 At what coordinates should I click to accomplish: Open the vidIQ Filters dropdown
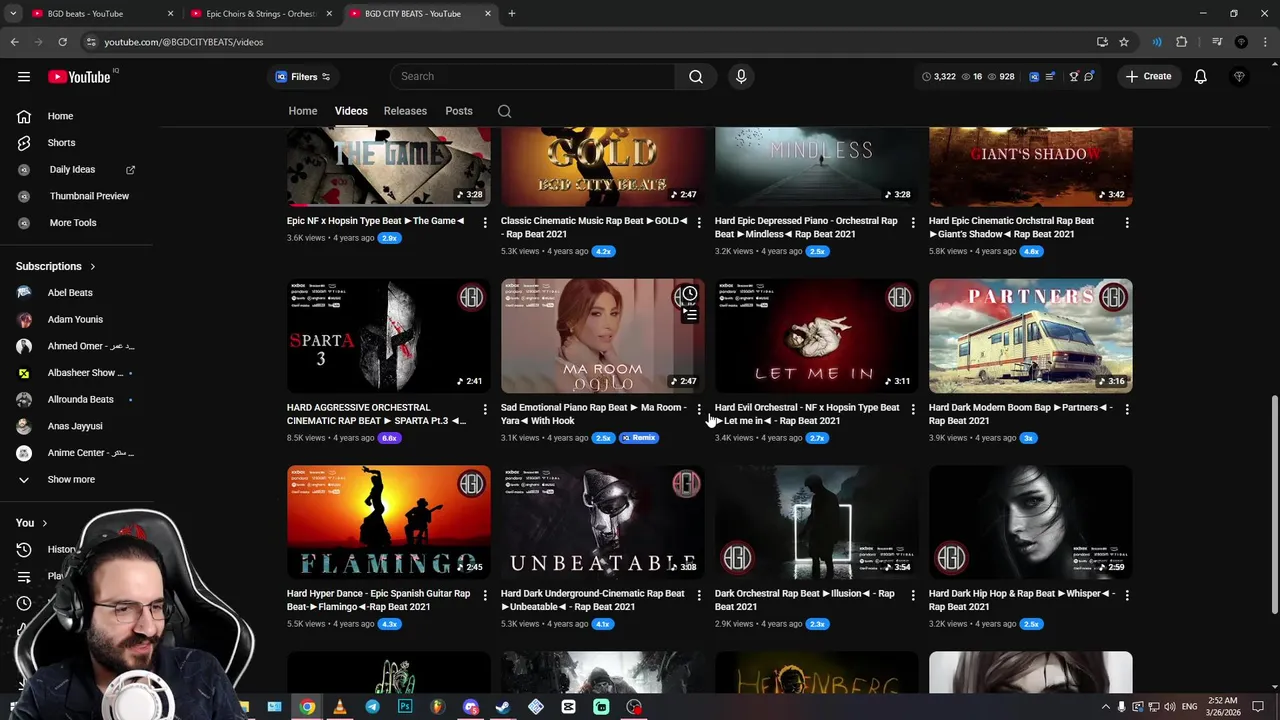[303, 77]
